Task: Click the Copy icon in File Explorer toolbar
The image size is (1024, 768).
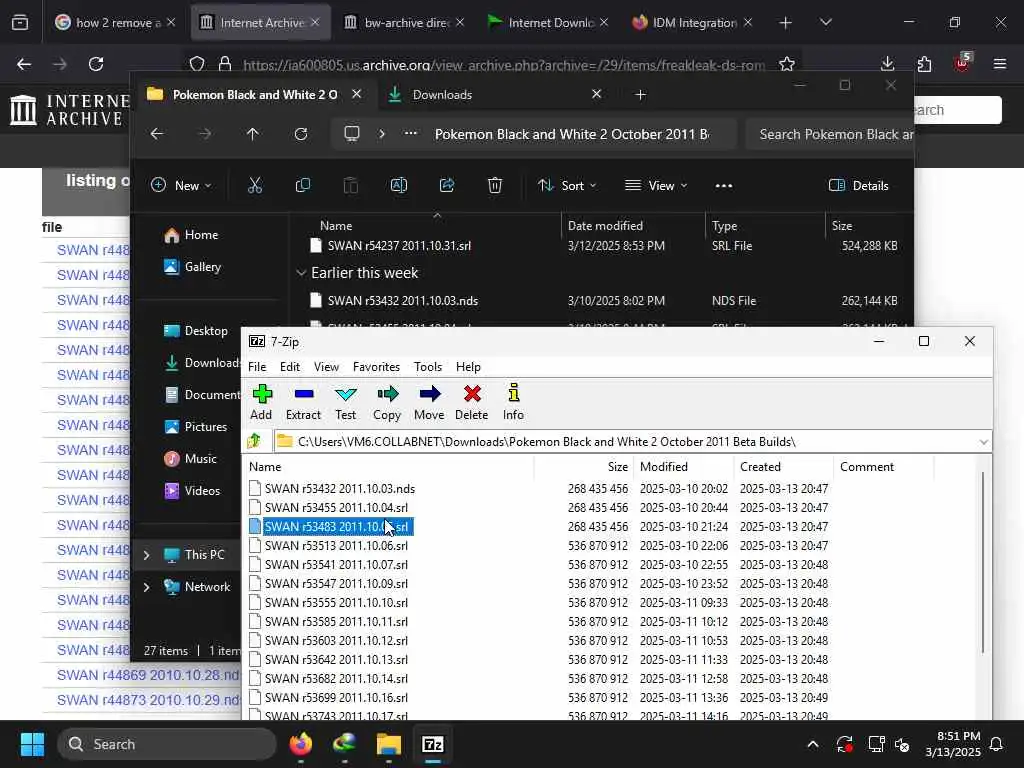Action: (x=302, y=185)
